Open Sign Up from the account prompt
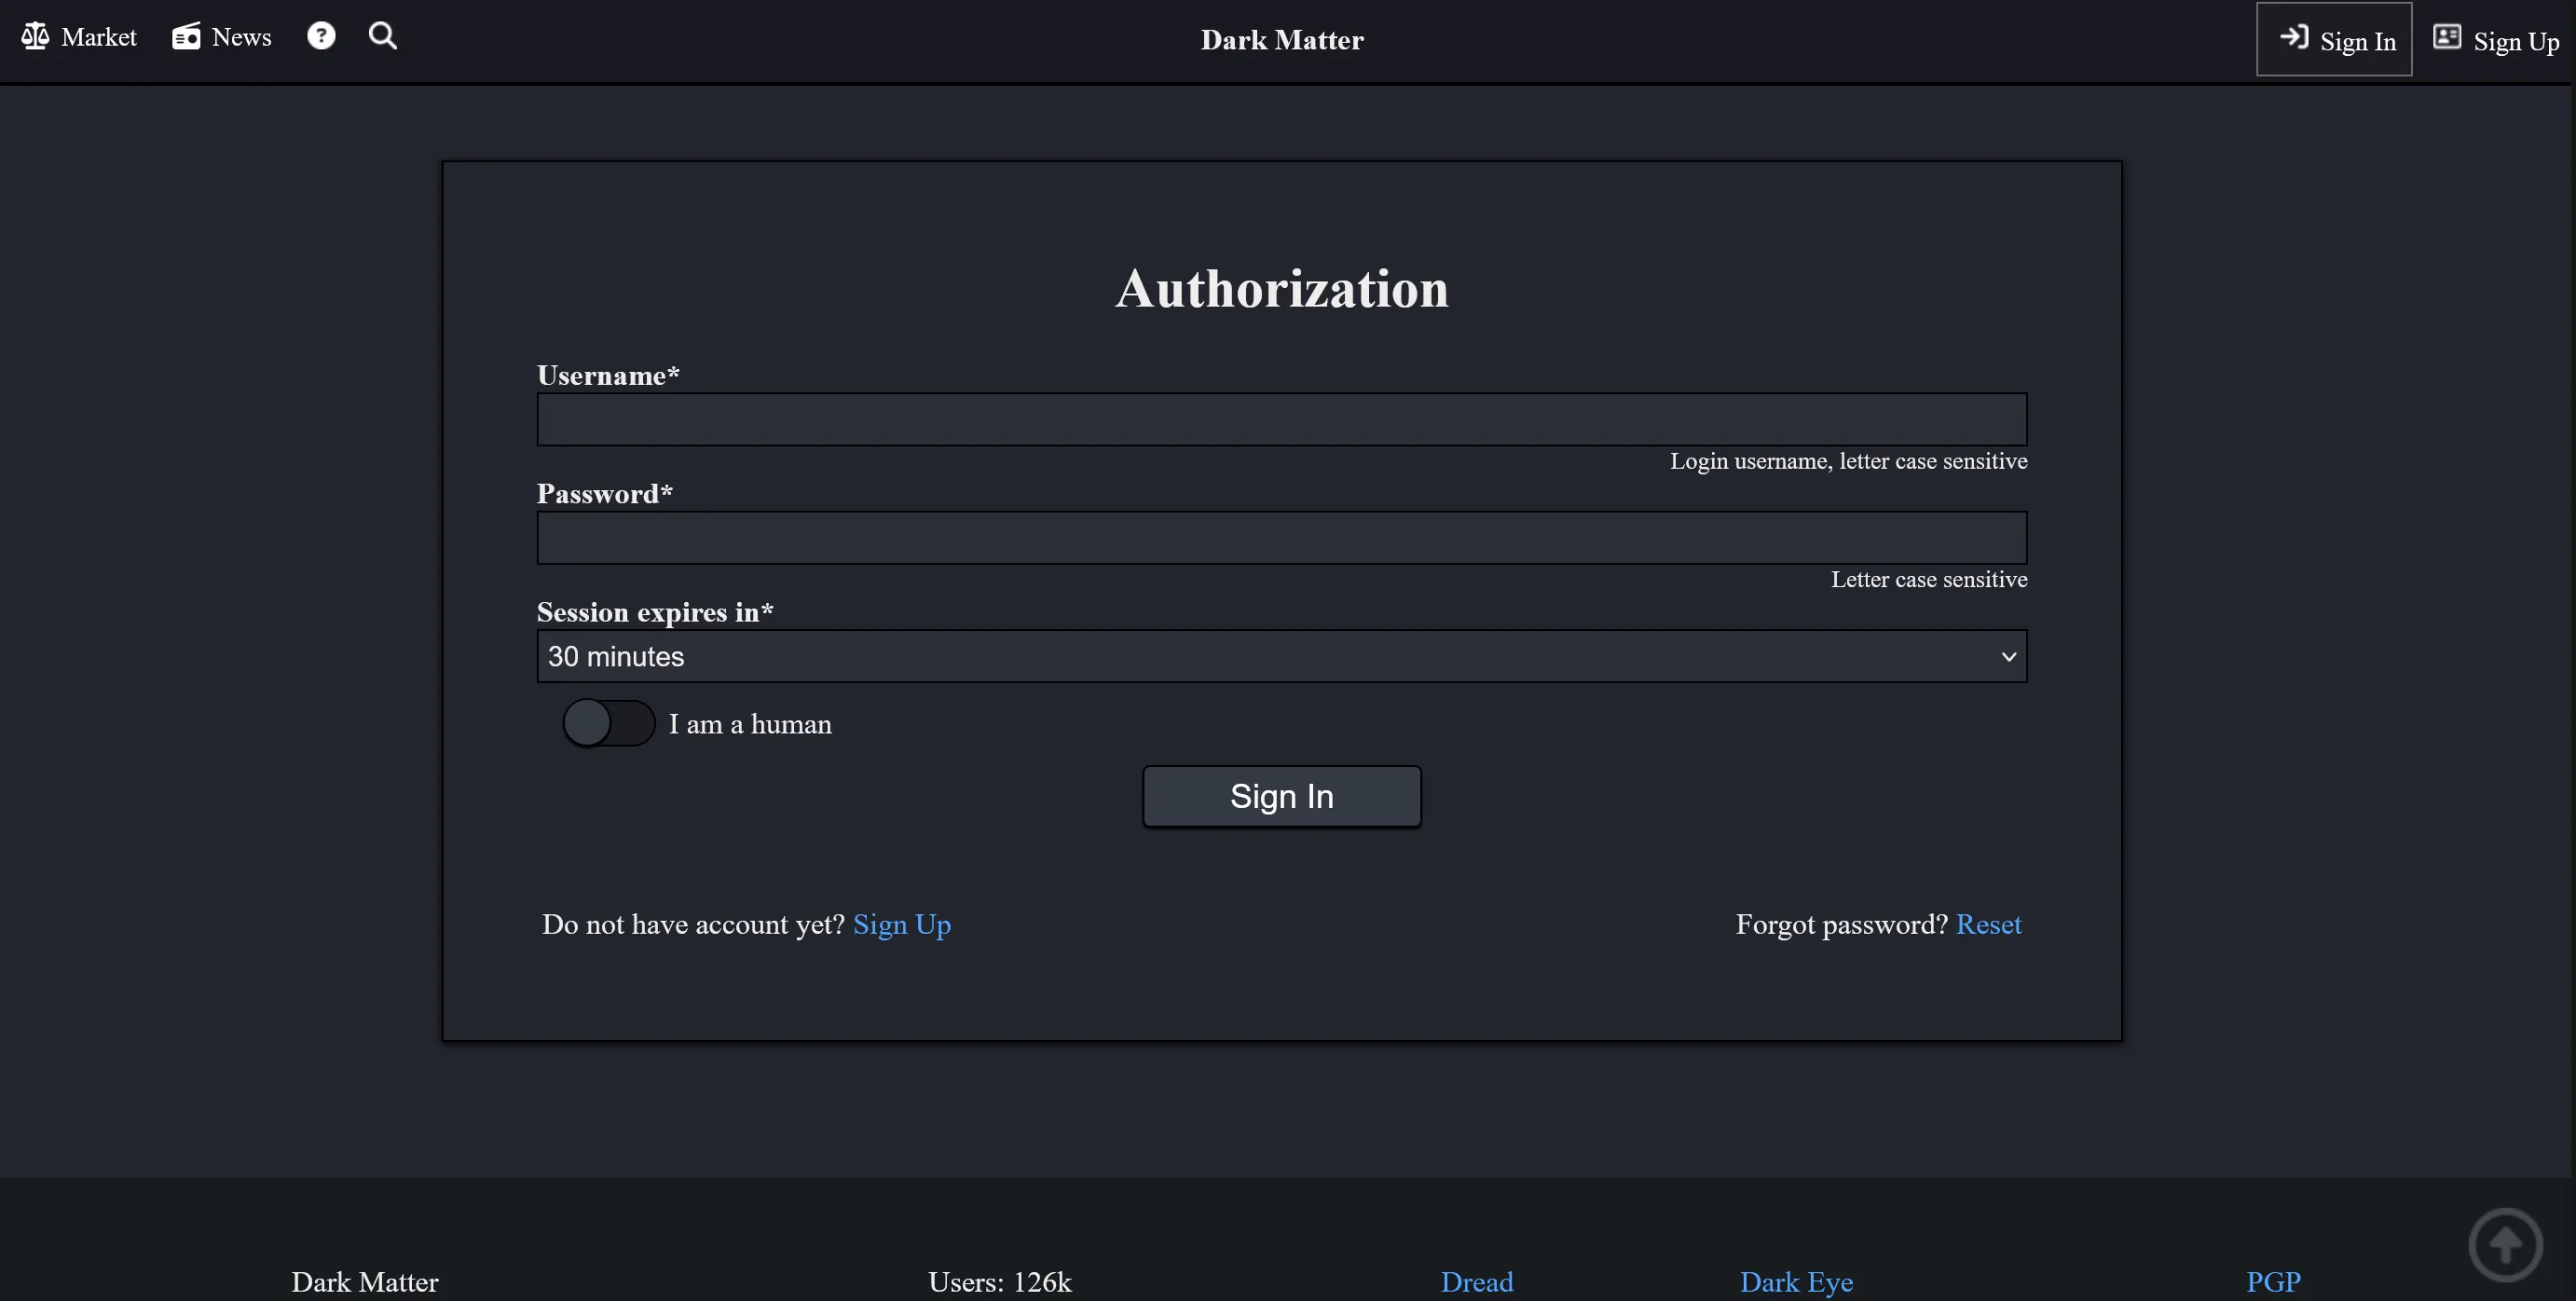Viewport: 2576px width, 1301px height. point(901,924)
